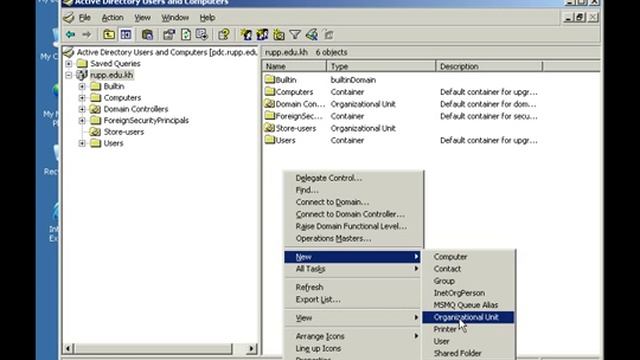Screen dimensions: 640x360
Task: Go up one level with folder icon
Action: (109, 35)
